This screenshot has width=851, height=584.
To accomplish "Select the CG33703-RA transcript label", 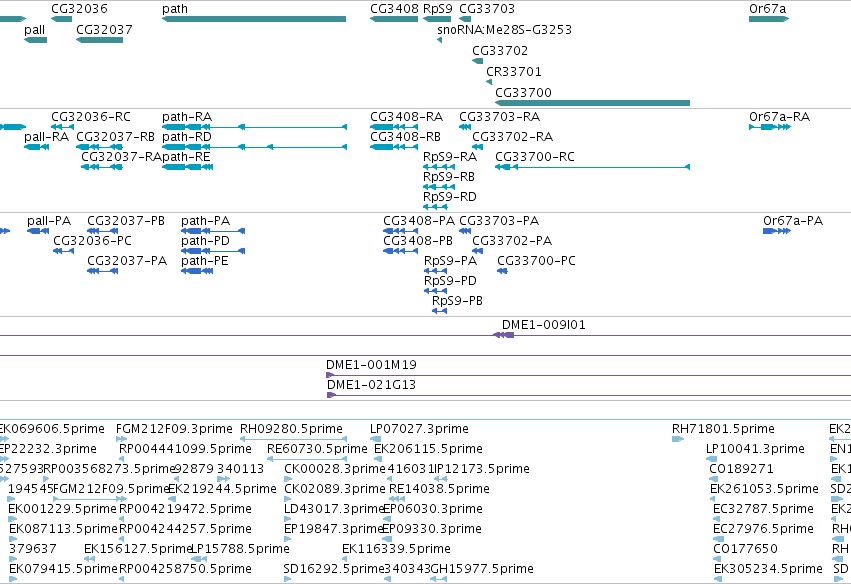I will click(499, 117).
